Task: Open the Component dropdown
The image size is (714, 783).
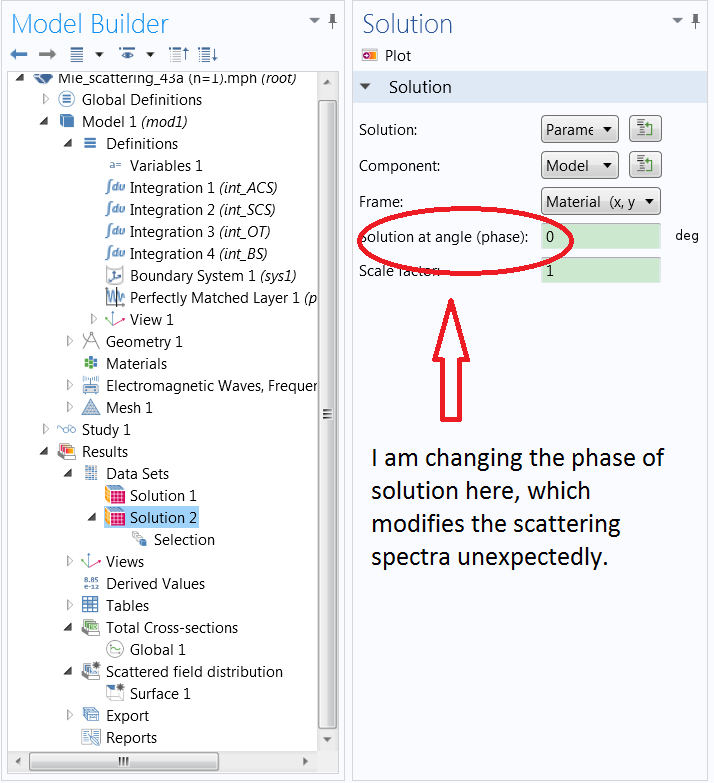Action: pyautogui.click(x=580, y=165)
